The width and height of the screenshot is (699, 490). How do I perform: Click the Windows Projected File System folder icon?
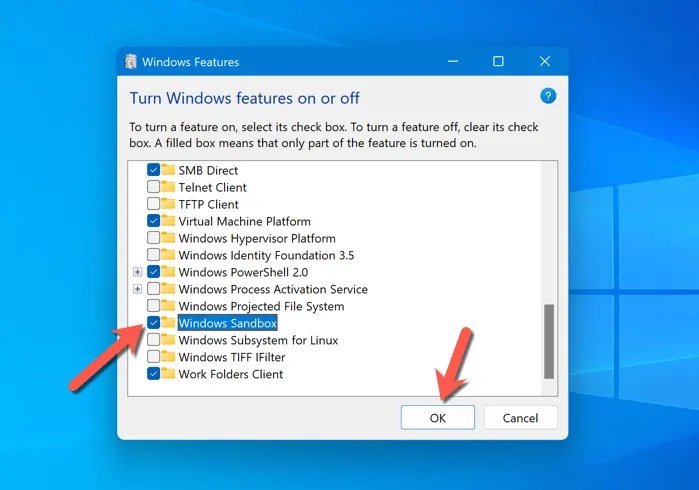click(x=168, y=305)
